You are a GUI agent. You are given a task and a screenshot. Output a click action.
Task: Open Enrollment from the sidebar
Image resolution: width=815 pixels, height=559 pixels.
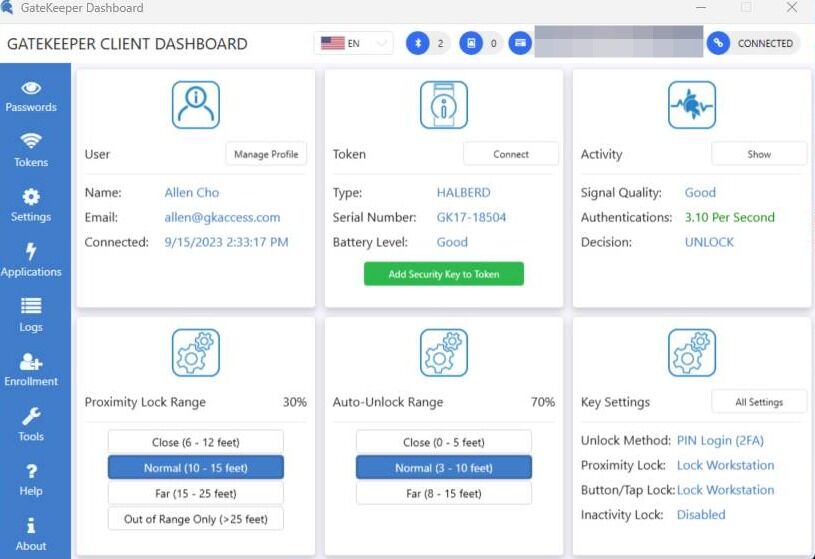tap(31, 370)
